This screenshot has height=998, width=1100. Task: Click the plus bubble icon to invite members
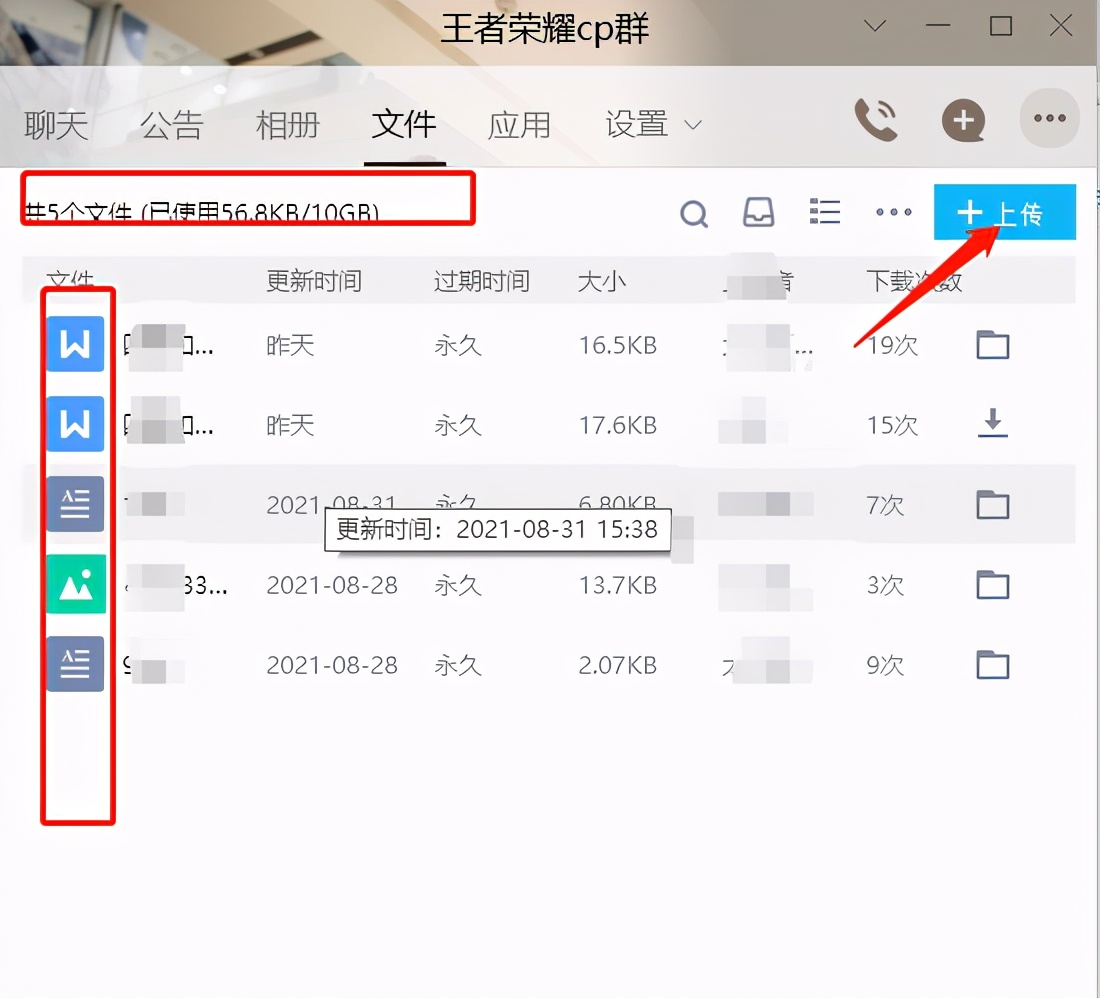(963, 119)
